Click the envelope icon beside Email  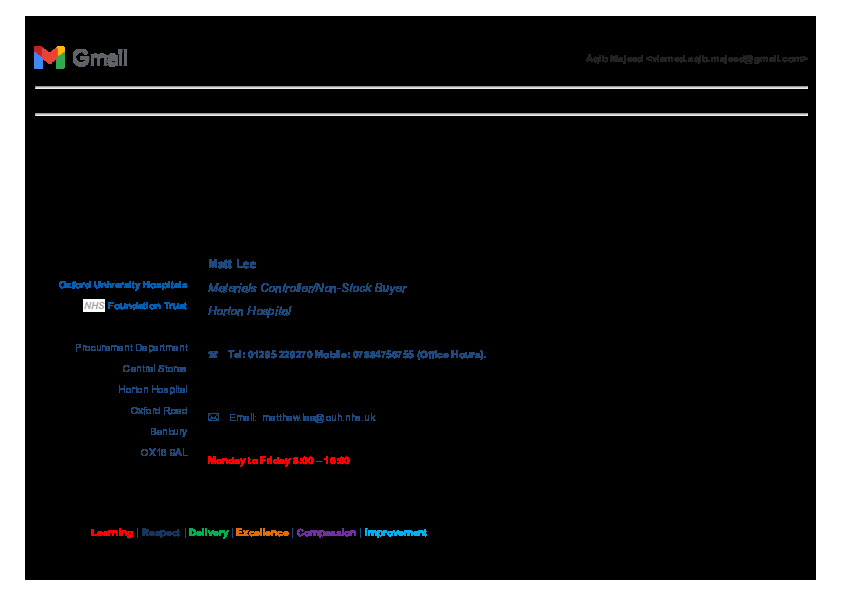point(212,417)
